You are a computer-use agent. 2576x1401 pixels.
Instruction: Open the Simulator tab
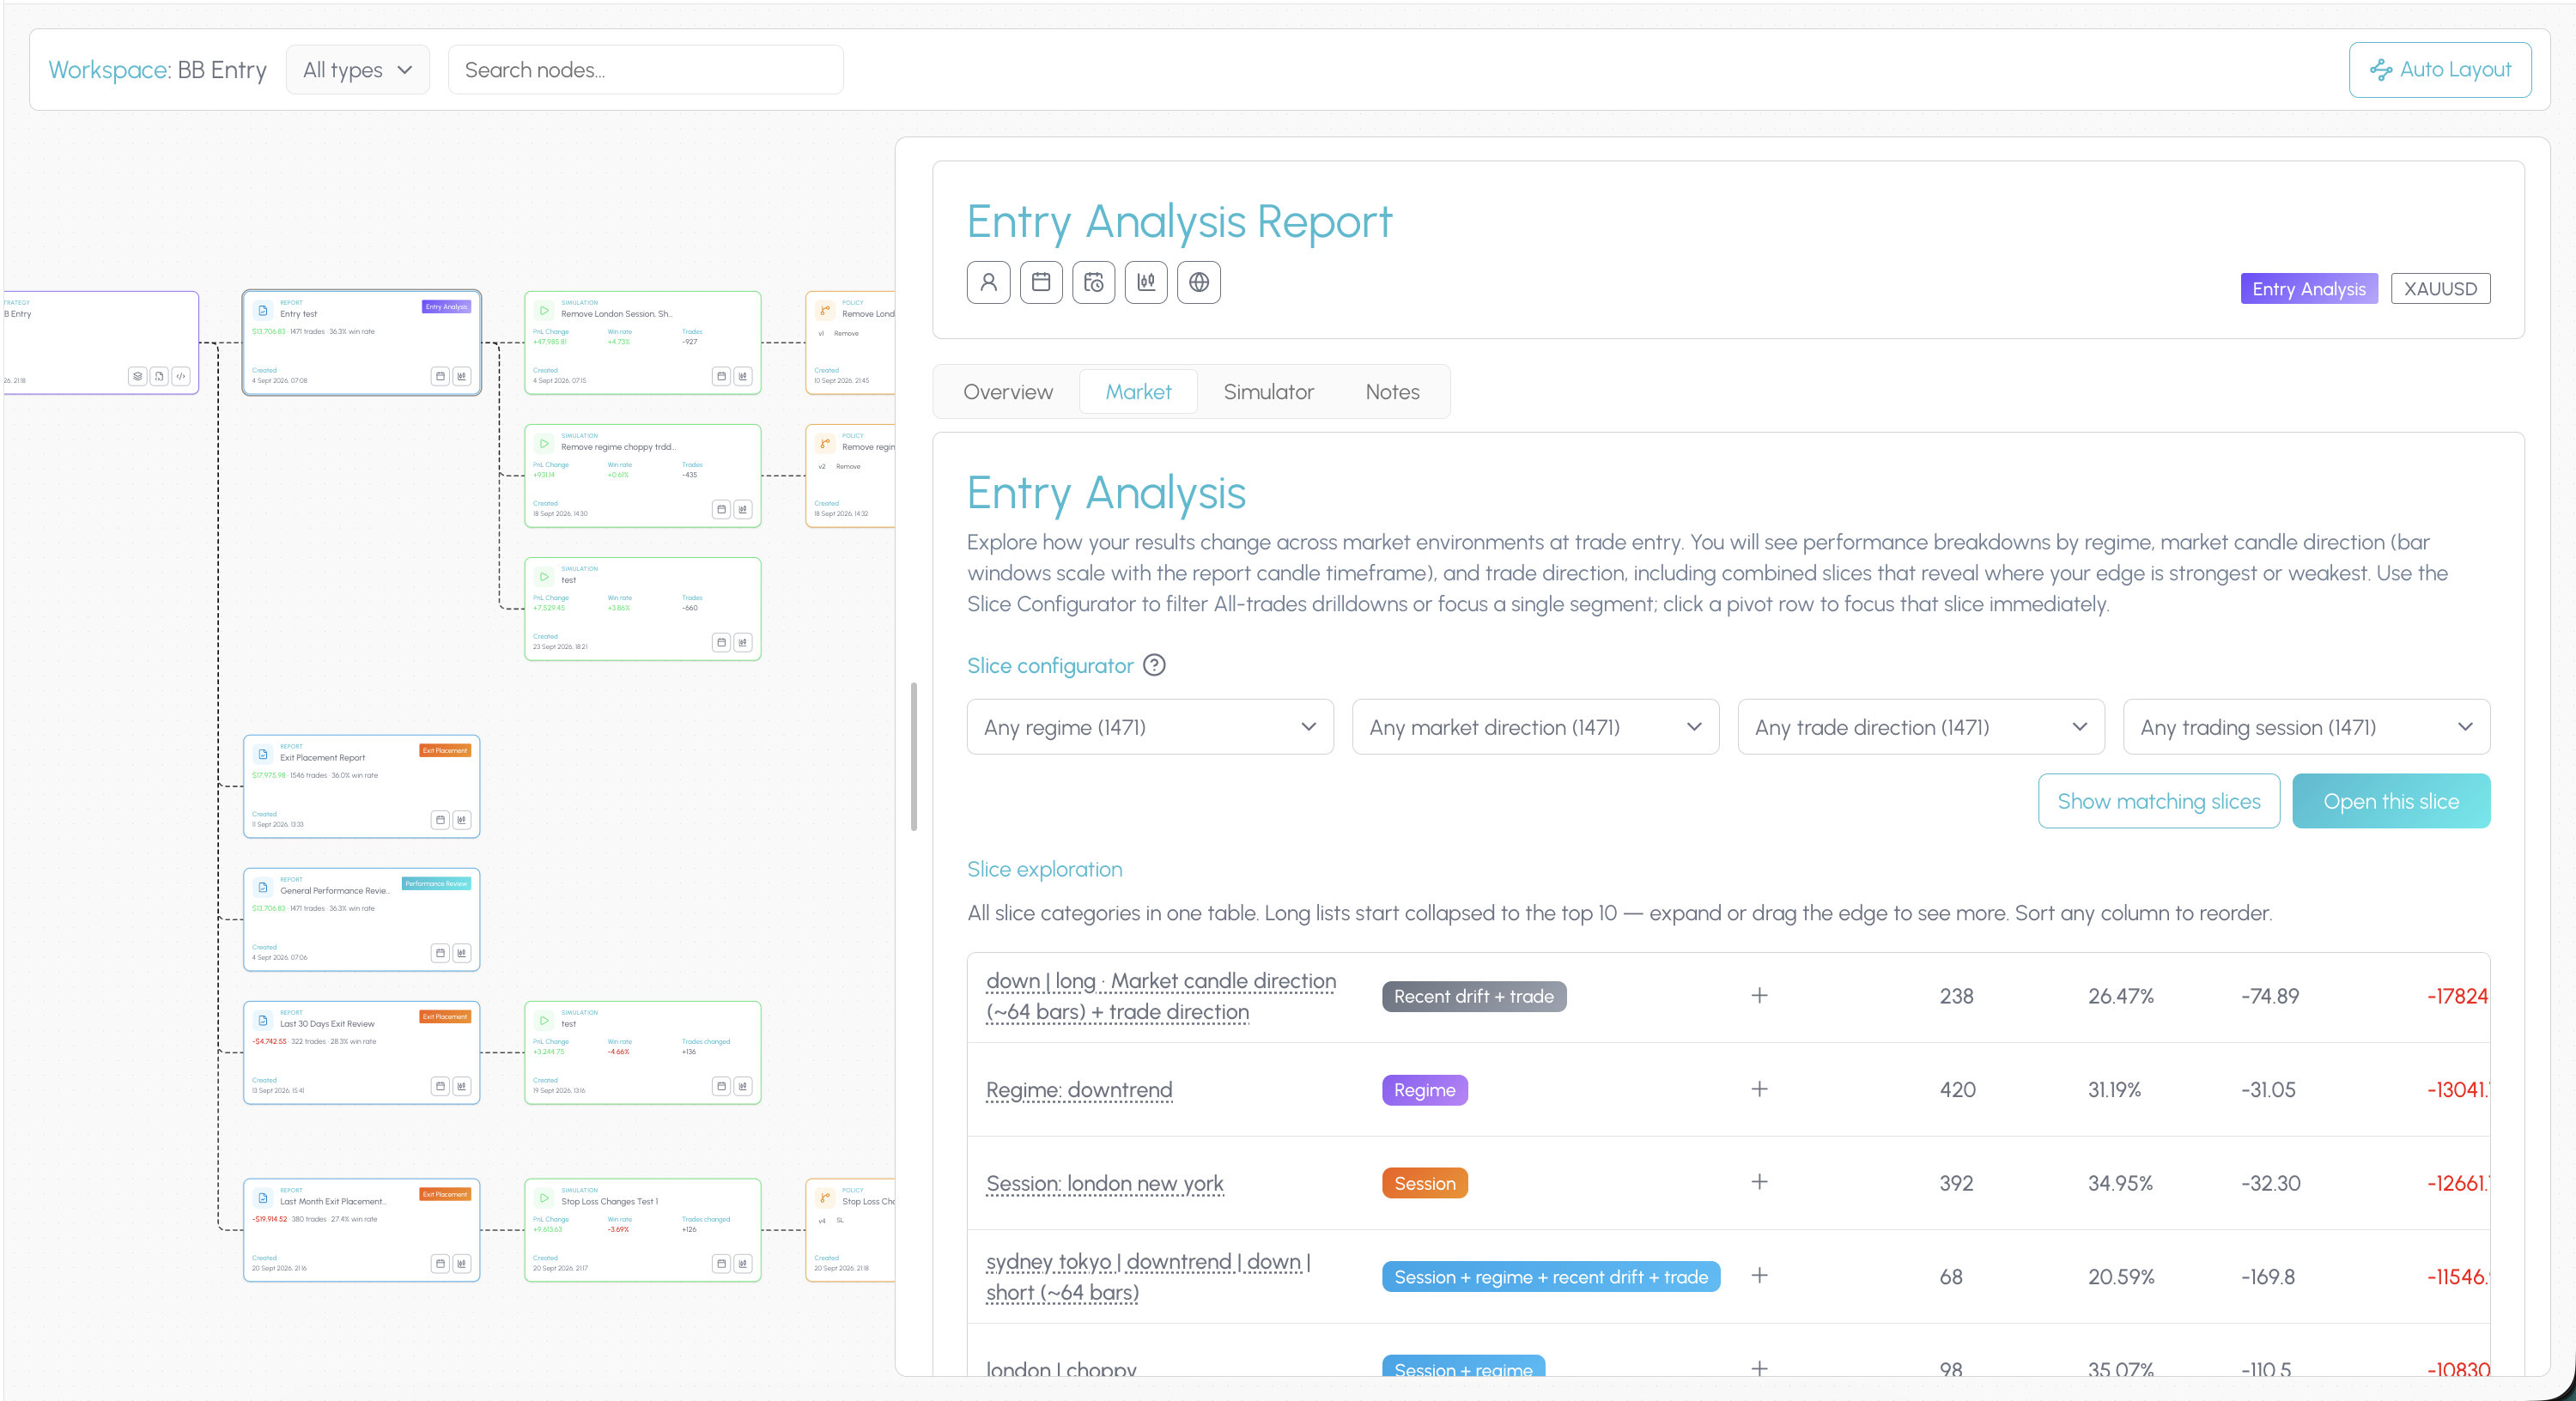point(1268,392)
